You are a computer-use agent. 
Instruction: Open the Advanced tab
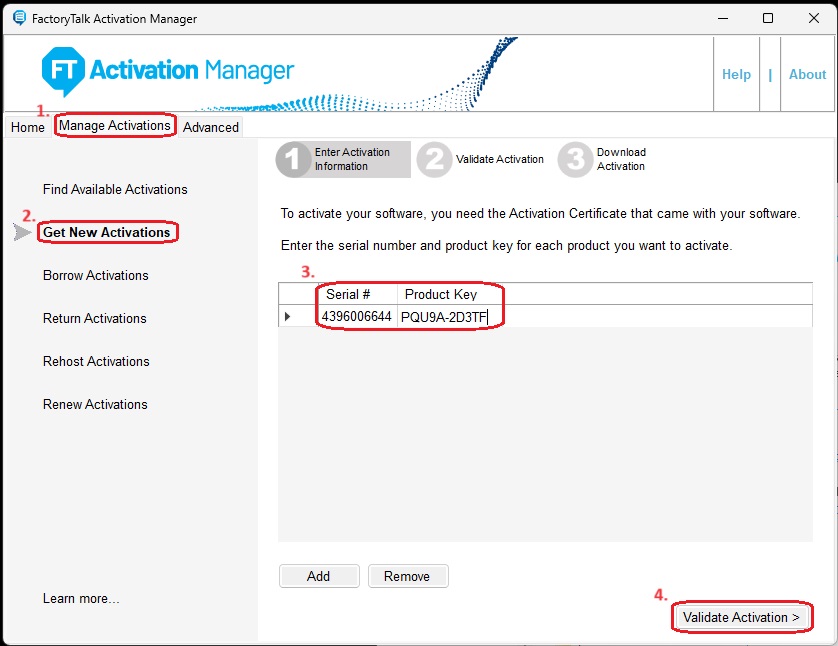click(x=211, y=127)
